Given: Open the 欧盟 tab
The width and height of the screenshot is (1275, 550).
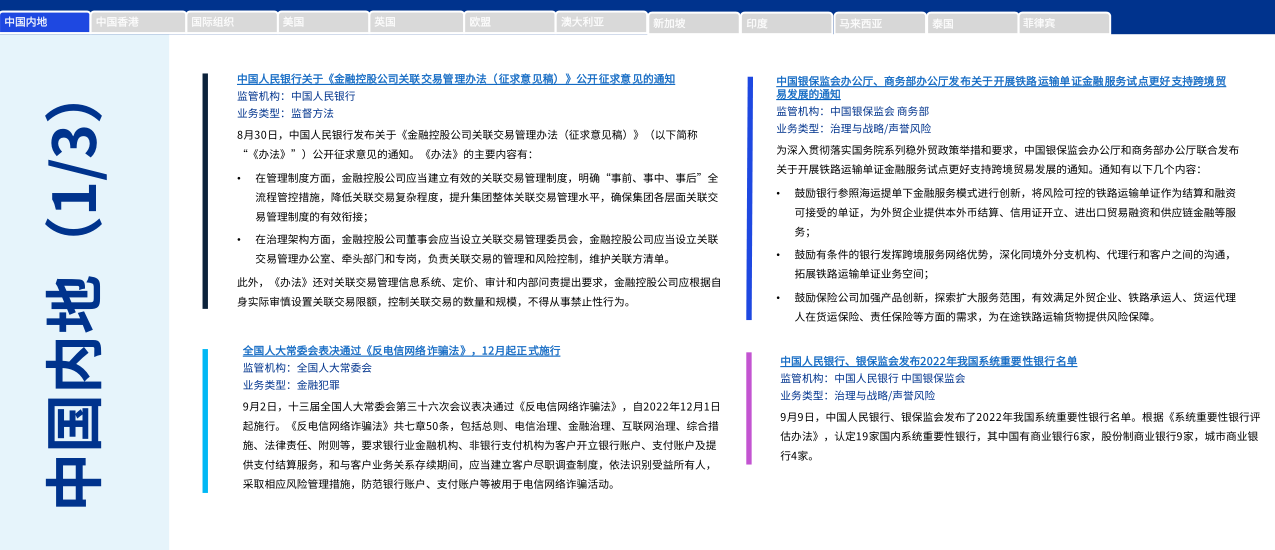Looking at the screenshot, I should (508, 22).
